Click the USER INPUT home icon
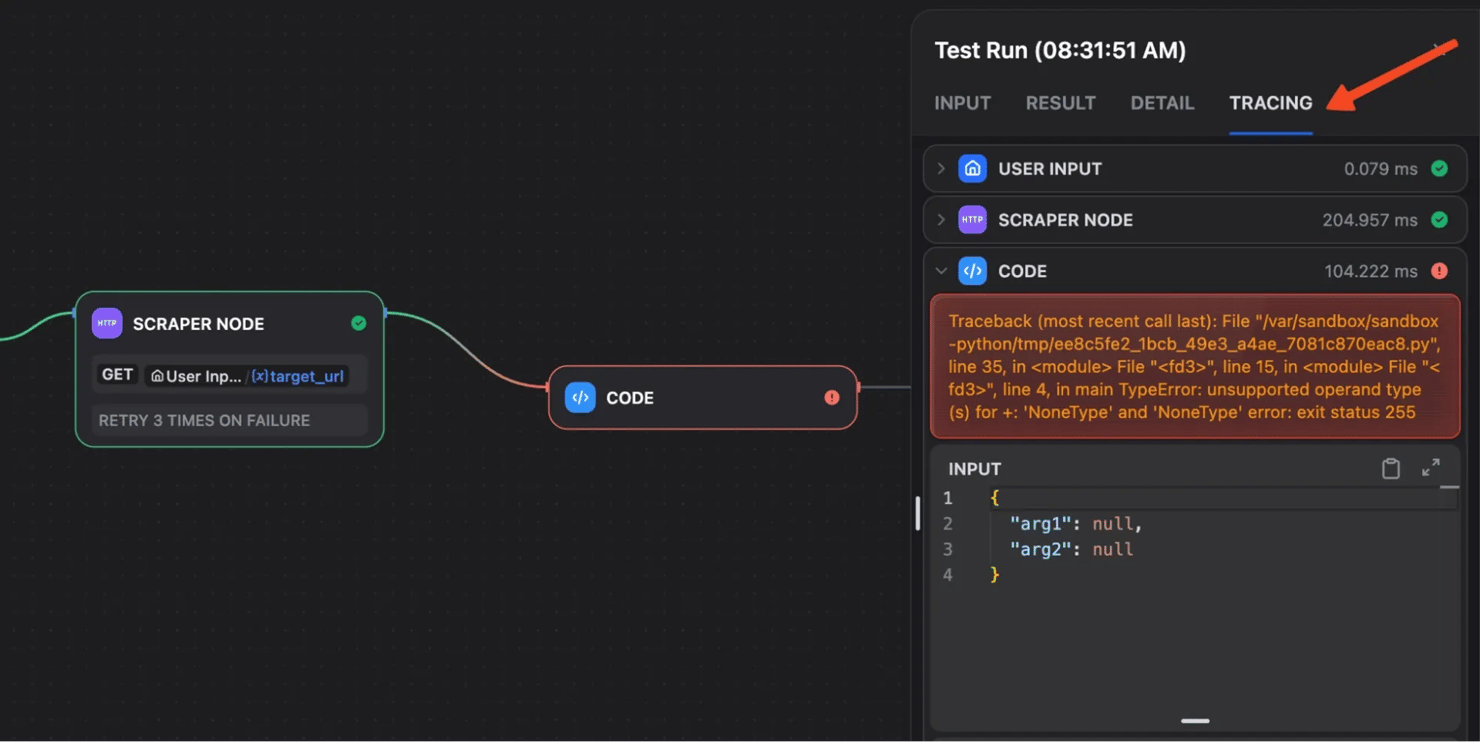 pos(972,169)
